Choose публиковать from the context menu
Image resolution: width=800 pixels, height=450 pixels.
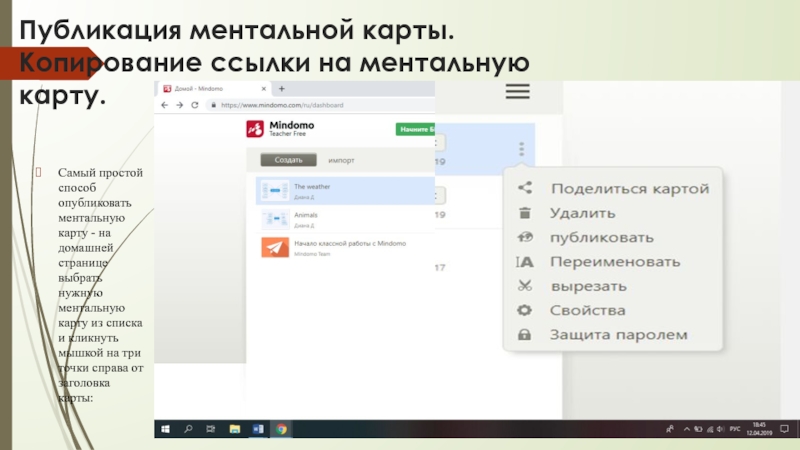point(601,238)
